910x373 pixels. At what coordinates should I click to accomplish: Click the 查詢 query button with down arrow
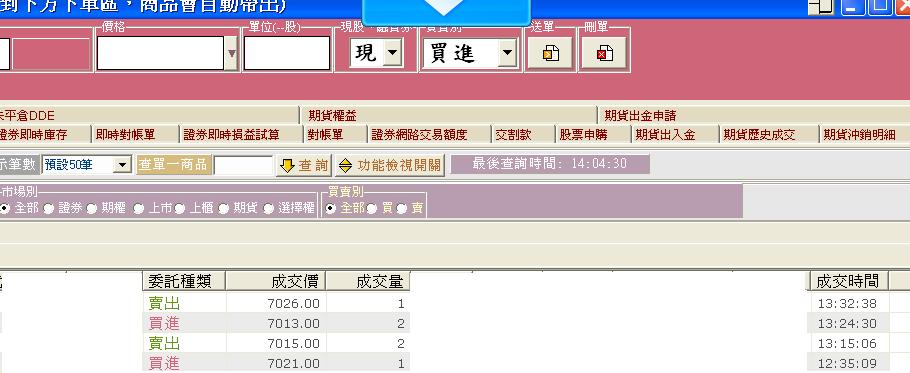tap(304, 165)
